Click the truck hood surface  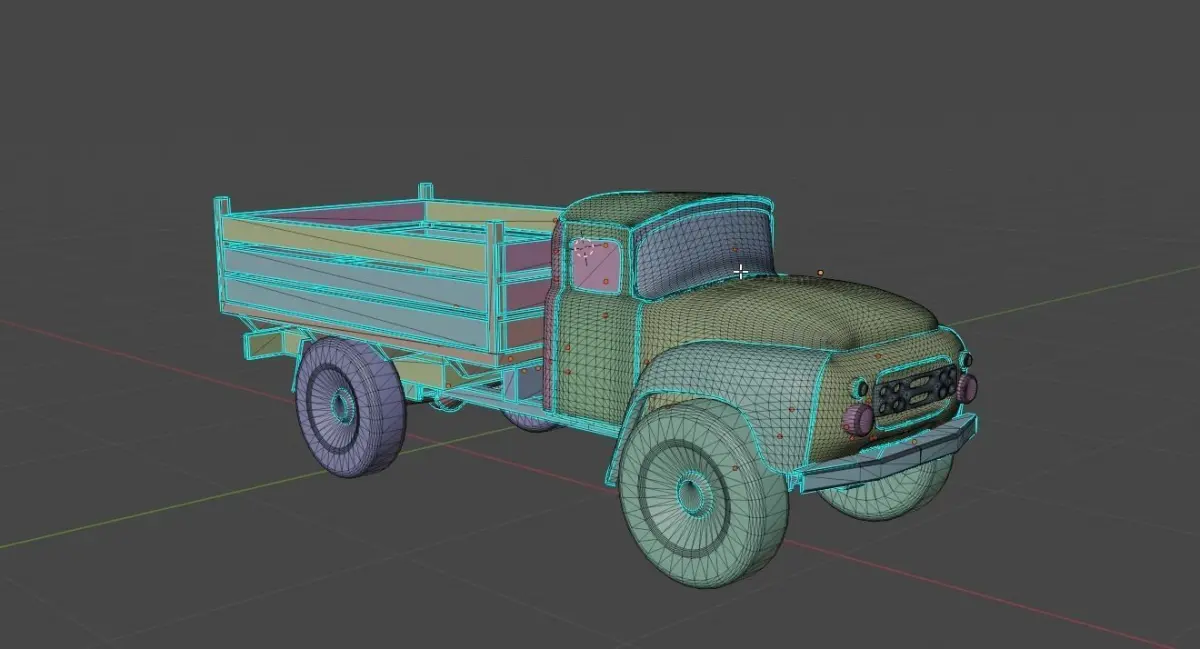[790, 312]
